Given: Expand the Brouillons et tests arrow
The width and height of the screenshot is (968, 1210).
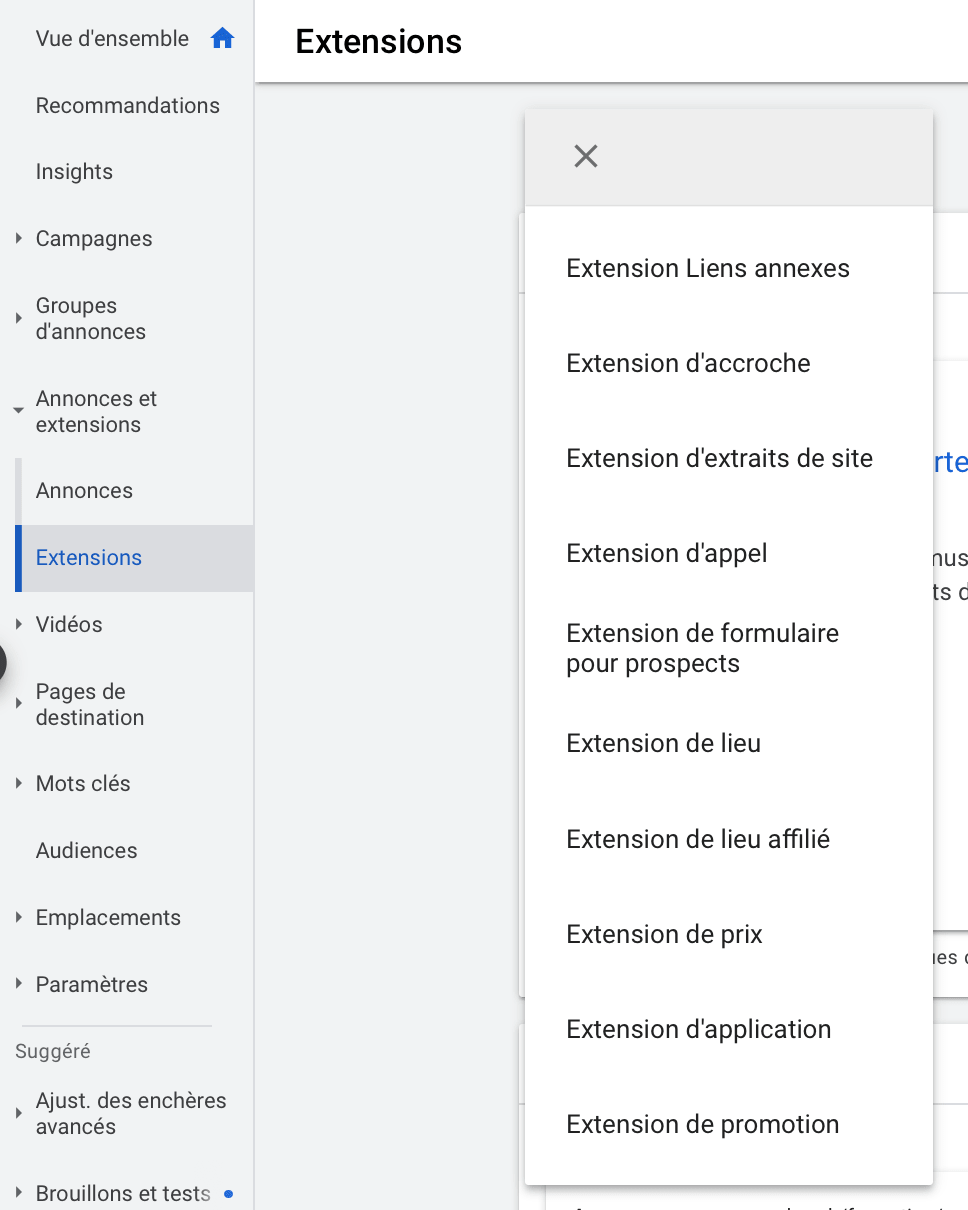Looking at the screenshot, I should pyautogui.click(x=18, y=1193).
